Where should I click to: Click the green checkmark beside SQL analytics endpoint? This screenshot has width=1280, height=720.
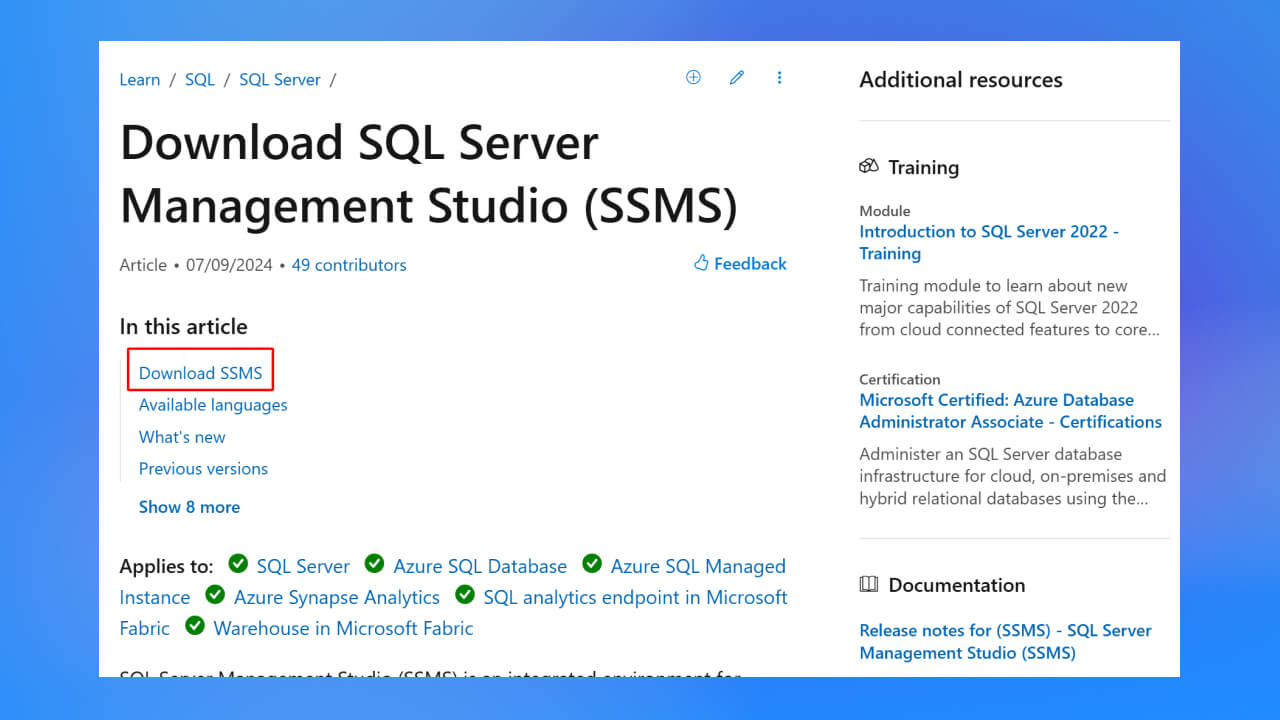tap(465, 594)
